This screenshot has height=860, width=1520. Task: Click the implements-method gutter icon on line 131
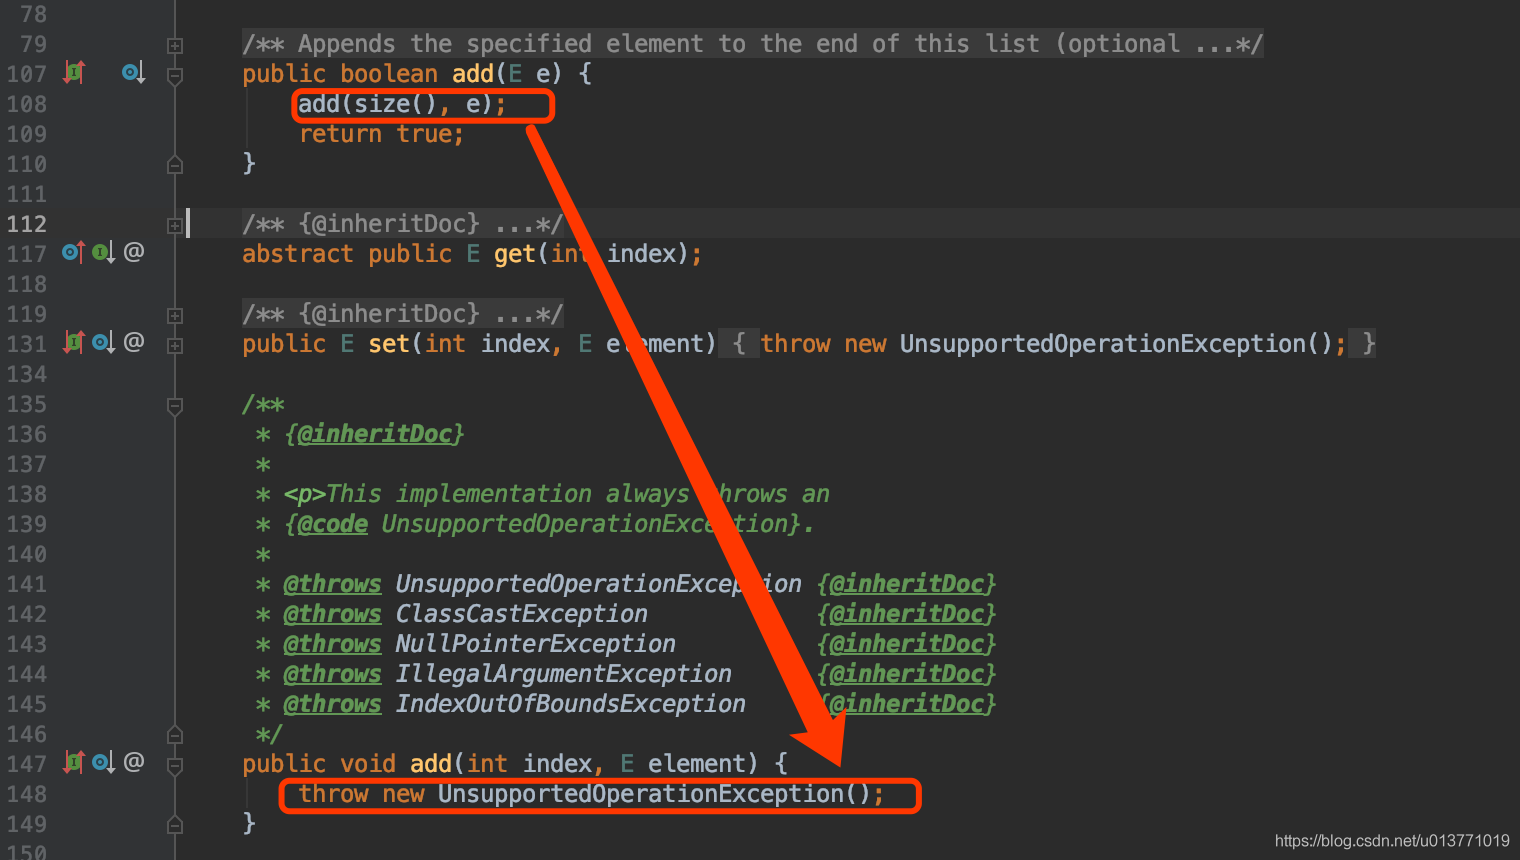tap(74, 342)
